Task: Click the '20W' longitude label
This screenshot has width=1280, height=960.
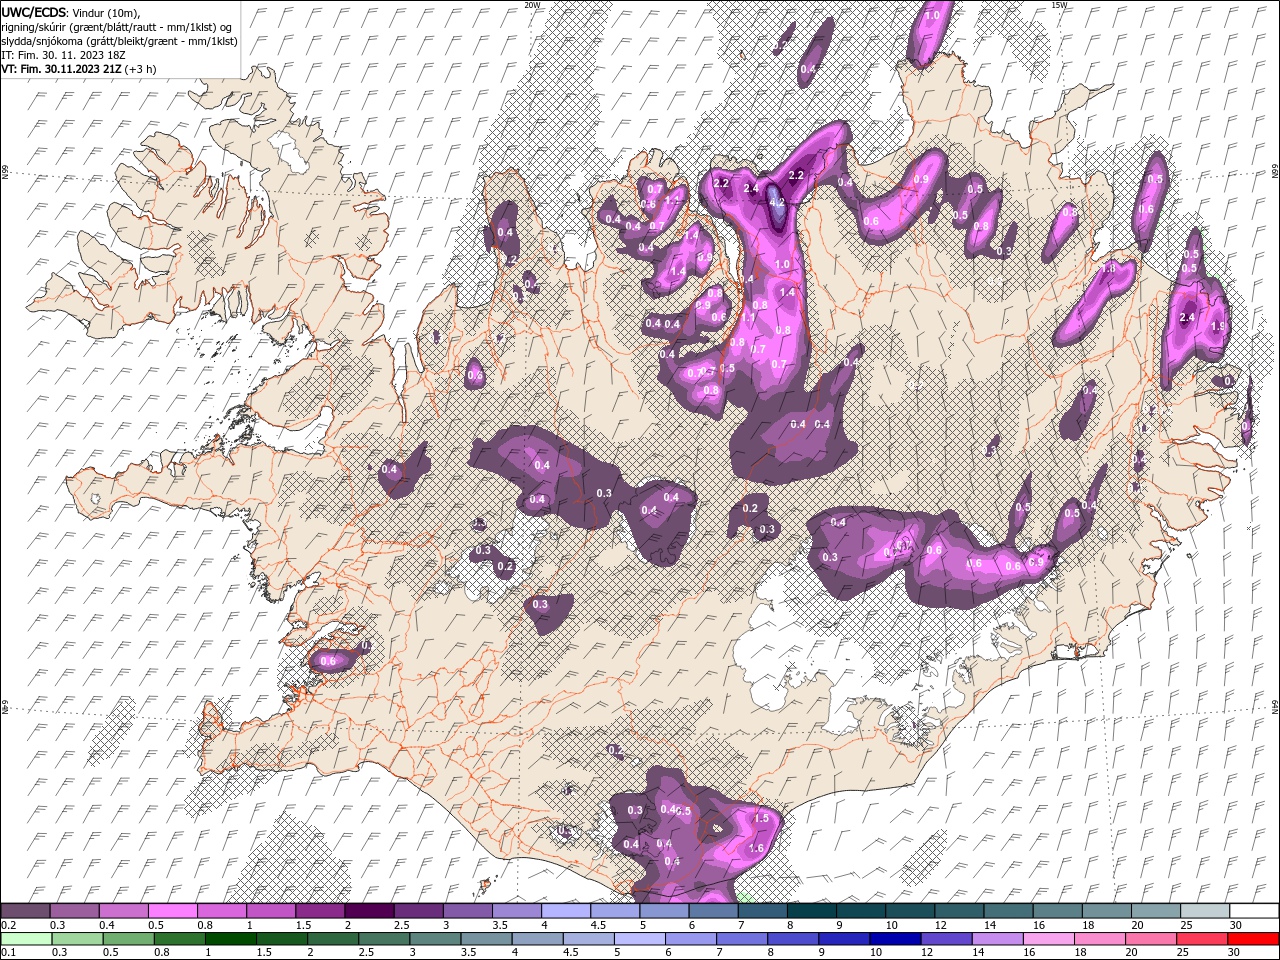Action: click(532, 5)
